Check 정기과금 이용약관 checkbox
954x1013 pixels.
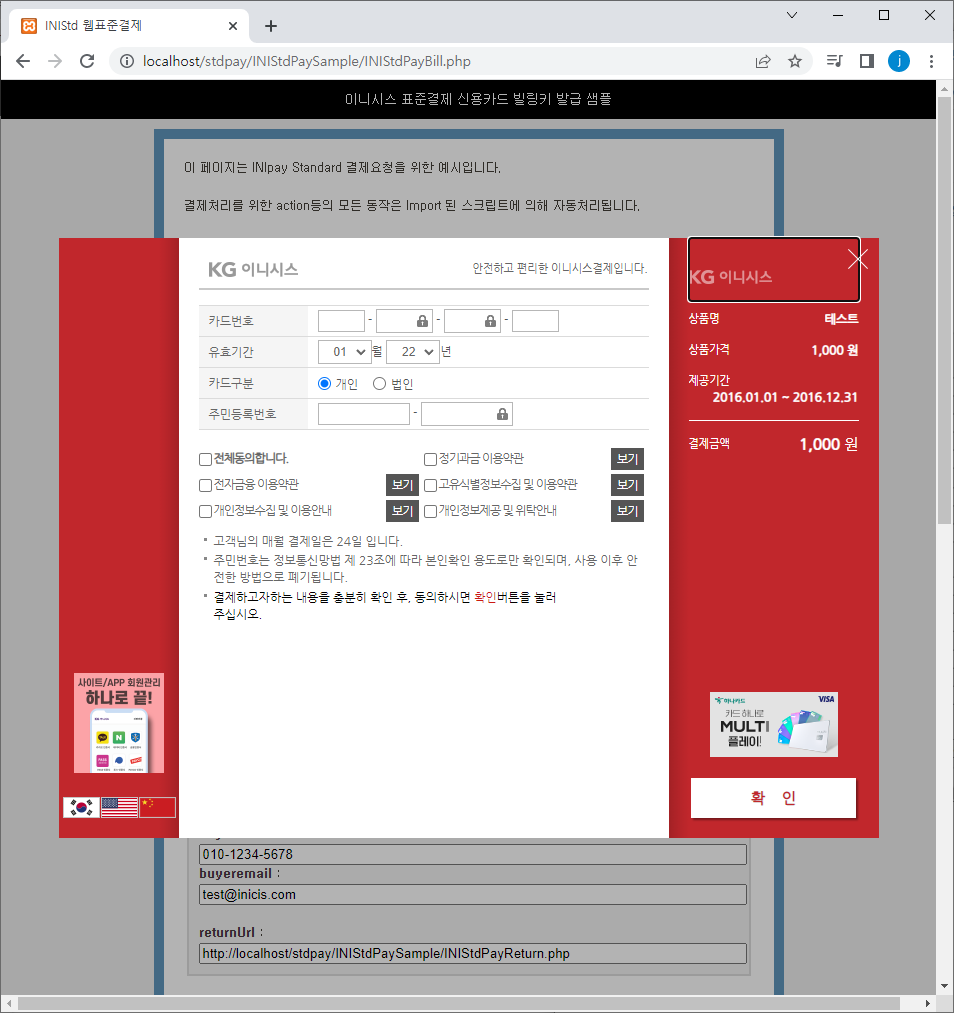click(430, 459)
